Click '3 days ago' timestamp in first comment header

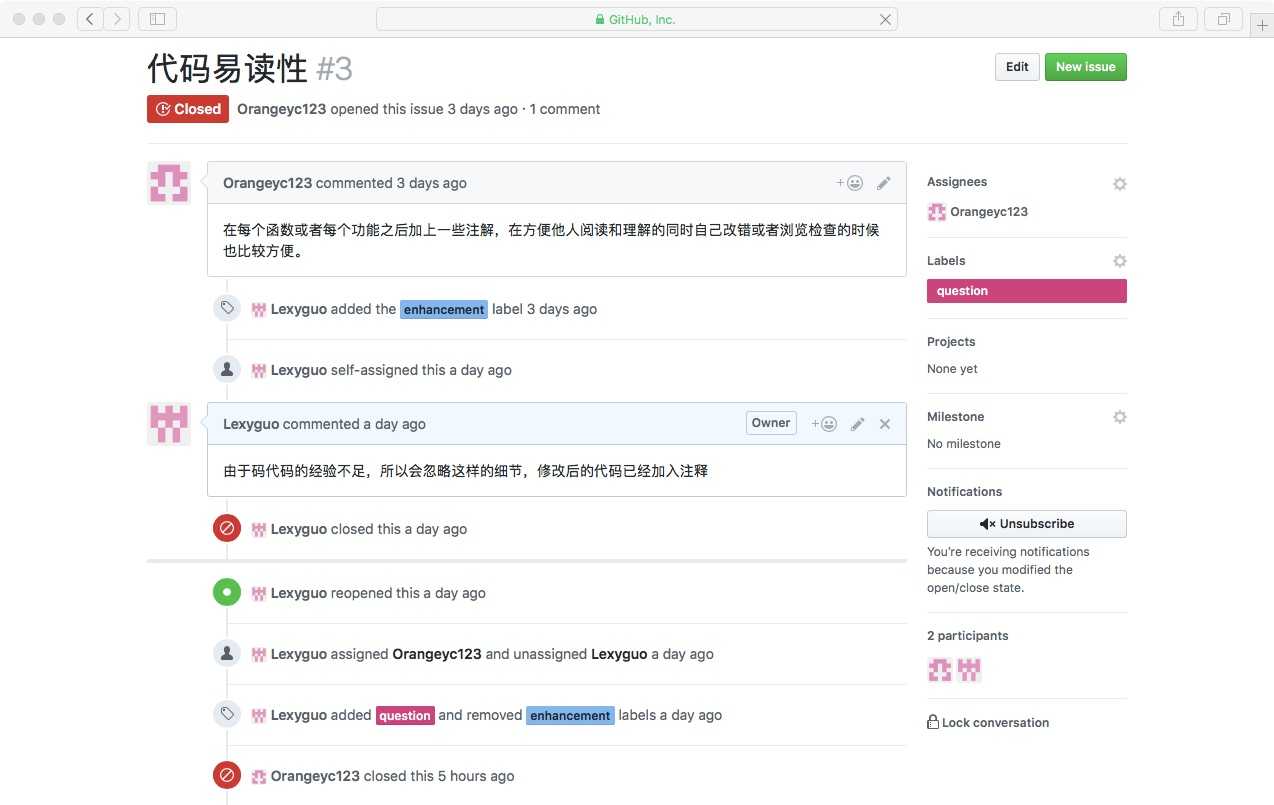point(432,183)
